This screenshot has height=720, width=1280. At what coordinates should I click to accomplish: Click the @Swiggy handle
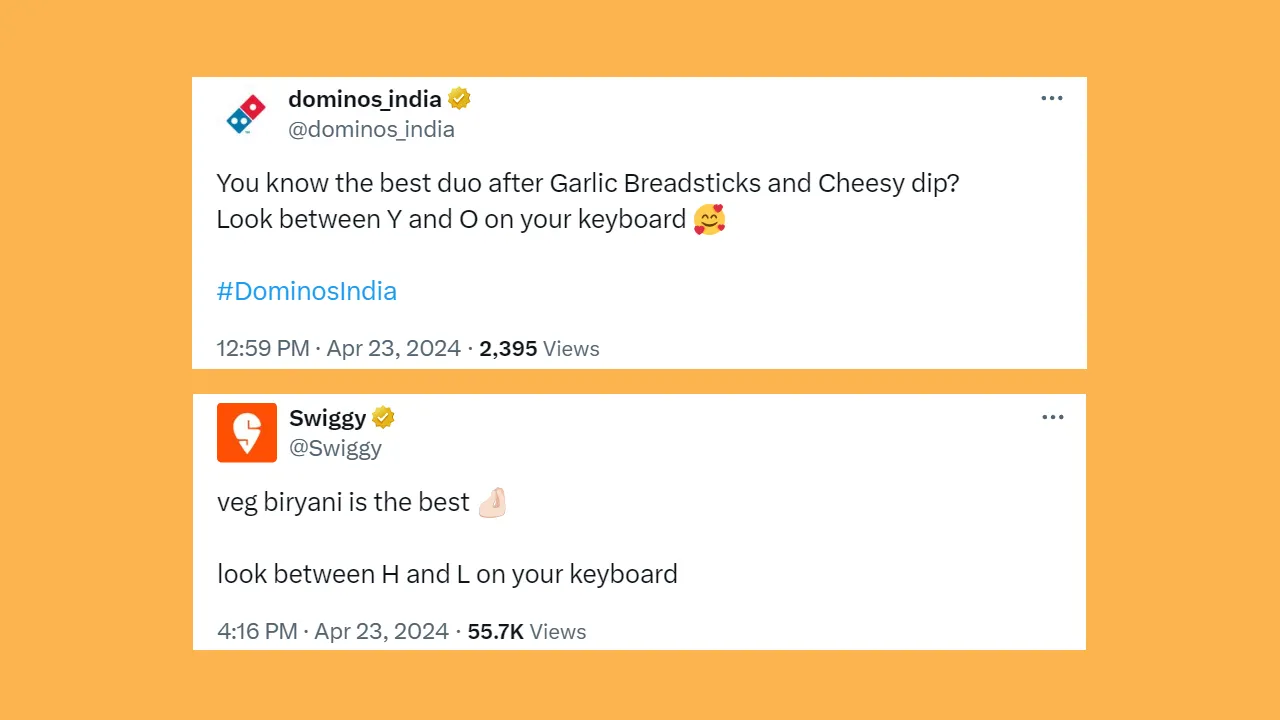(335, 448)
